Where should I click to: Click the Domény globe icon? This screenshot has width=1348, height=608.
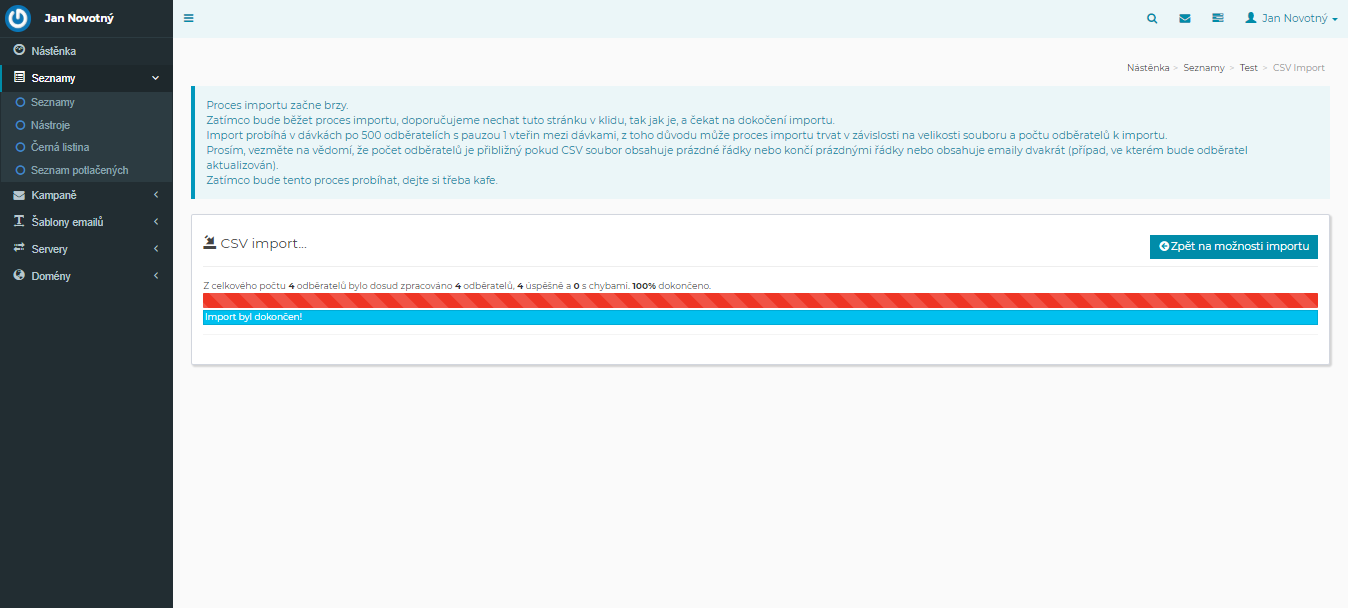click(19, 276)
